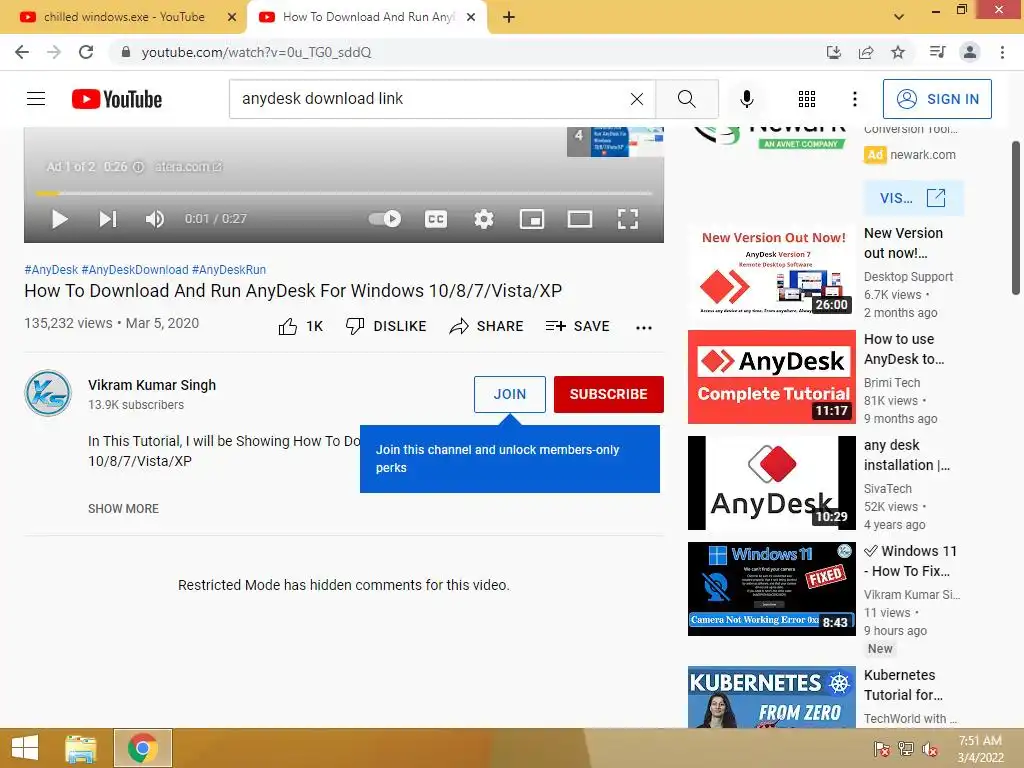Viewport: 1024px width, 768px height.
Task: Enter full screen mode
Action: pos(628,219)
